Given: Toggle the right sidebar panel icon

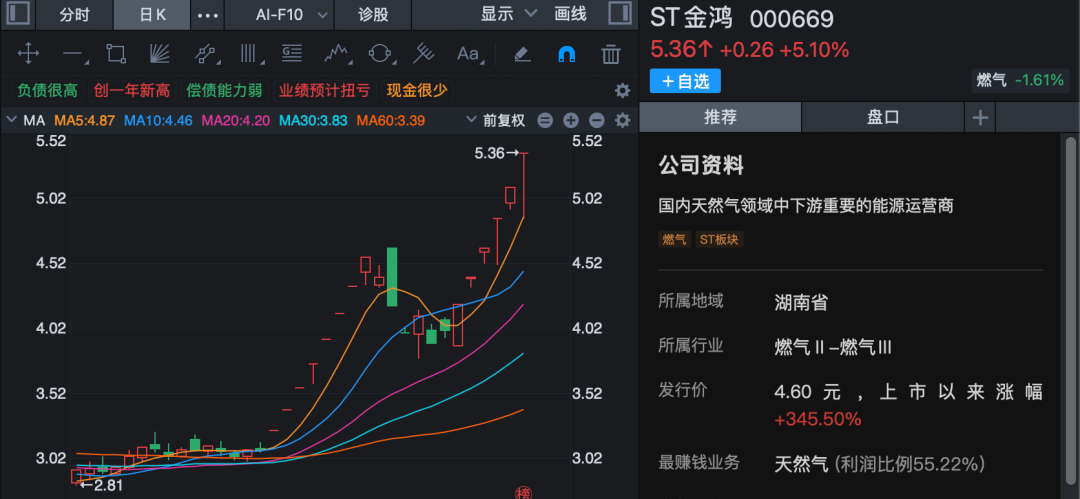Looking at the screenshot, I should click(x=620, y=14).
